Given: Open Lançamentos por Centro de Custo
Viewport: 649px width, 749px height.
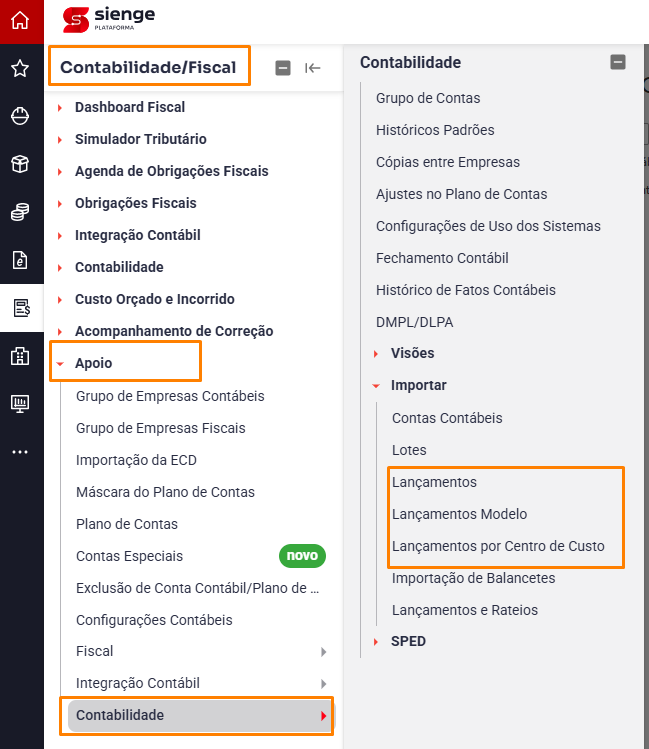Looking at the screenshot, I should point(498,546).
